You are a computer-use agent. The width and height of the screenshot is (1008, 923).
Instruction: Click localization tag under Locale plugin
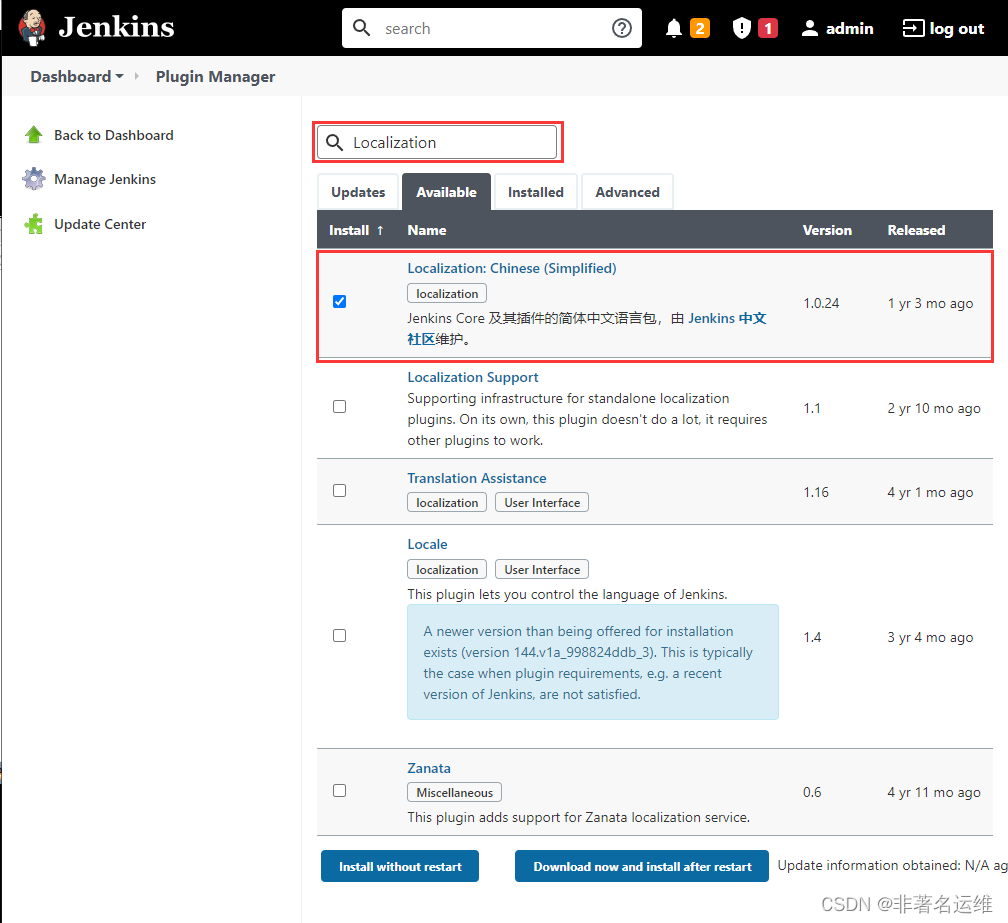(447, 569)
